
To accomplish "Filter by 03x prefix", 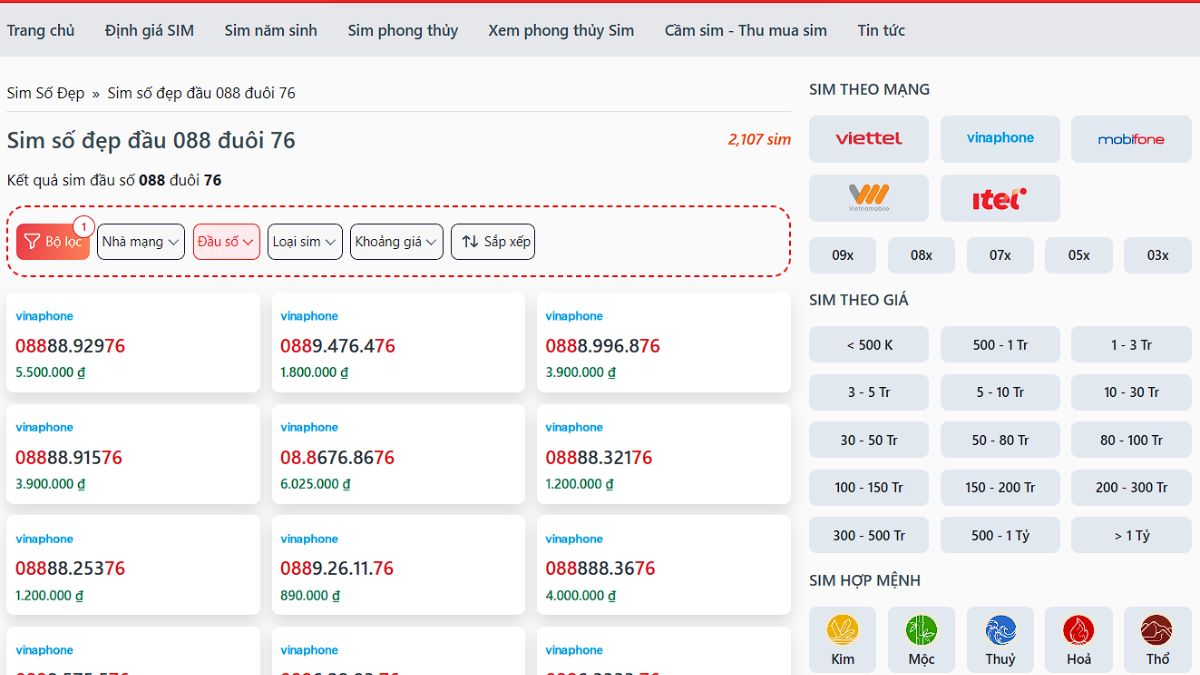I will click(1158, 255).
